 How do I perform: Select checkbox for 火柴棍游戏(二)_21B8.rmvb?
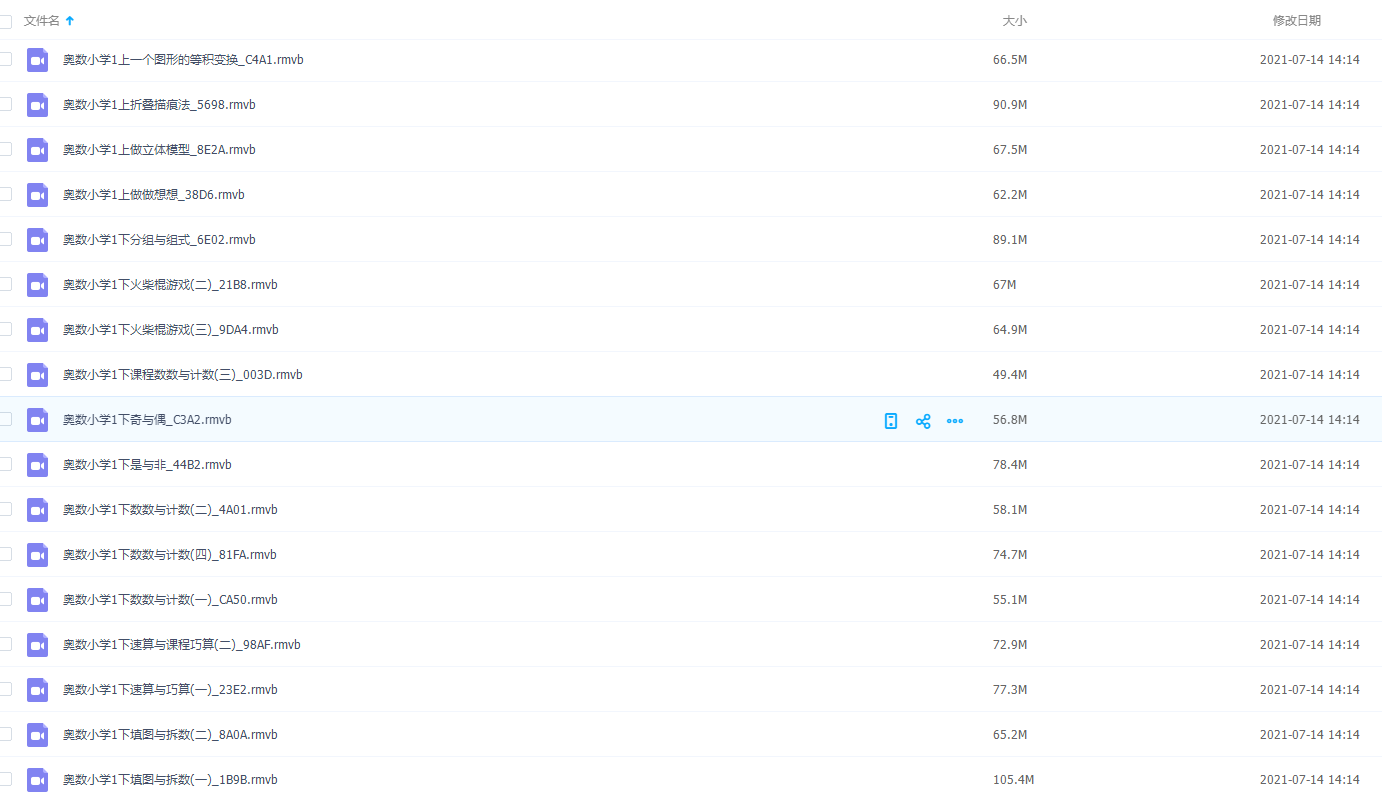click(6, 284)
